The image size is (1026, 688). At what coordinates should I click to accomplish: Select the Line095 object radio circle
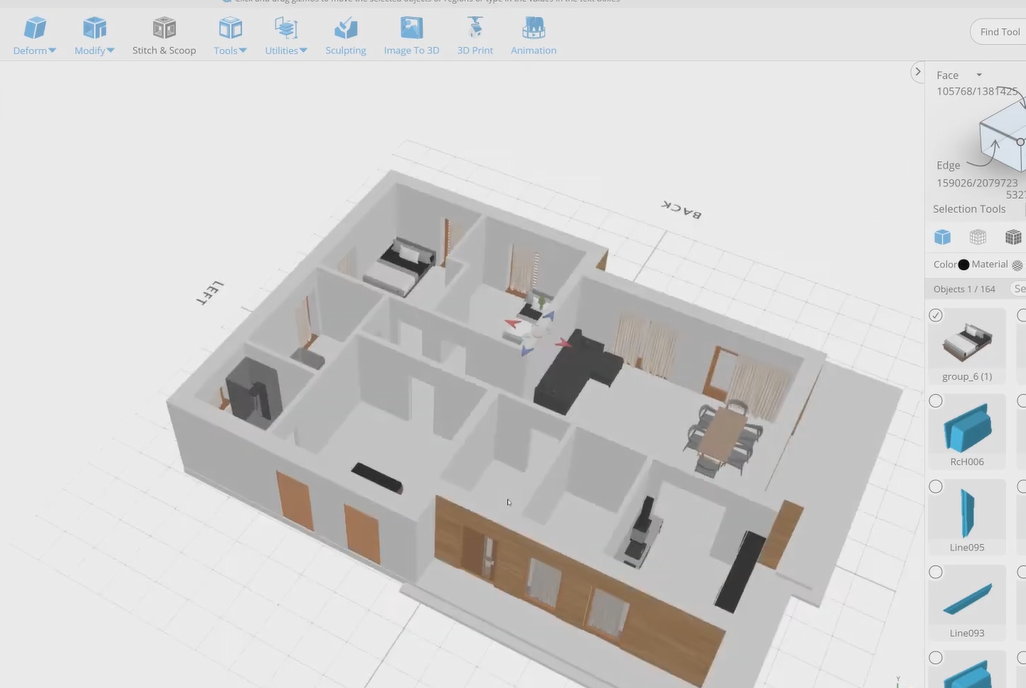point(936,486)
